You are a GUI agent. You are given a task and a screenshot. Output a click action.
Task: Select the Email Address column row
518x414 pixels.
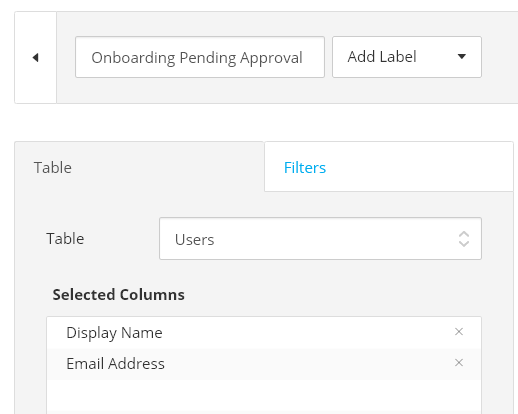coord(264,364)
